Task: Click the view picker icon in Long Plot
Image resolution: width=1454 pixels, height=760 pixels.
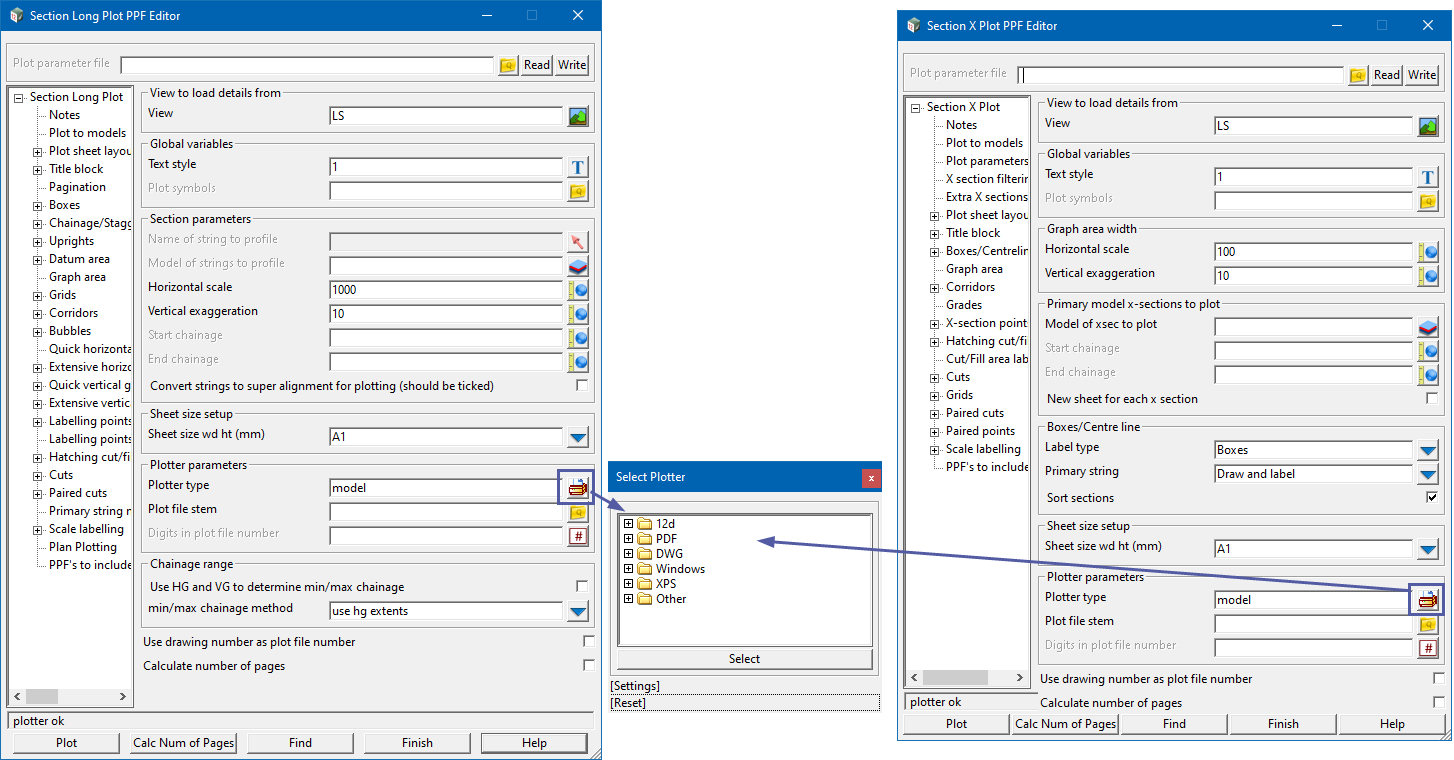Action: pos(578,117)
